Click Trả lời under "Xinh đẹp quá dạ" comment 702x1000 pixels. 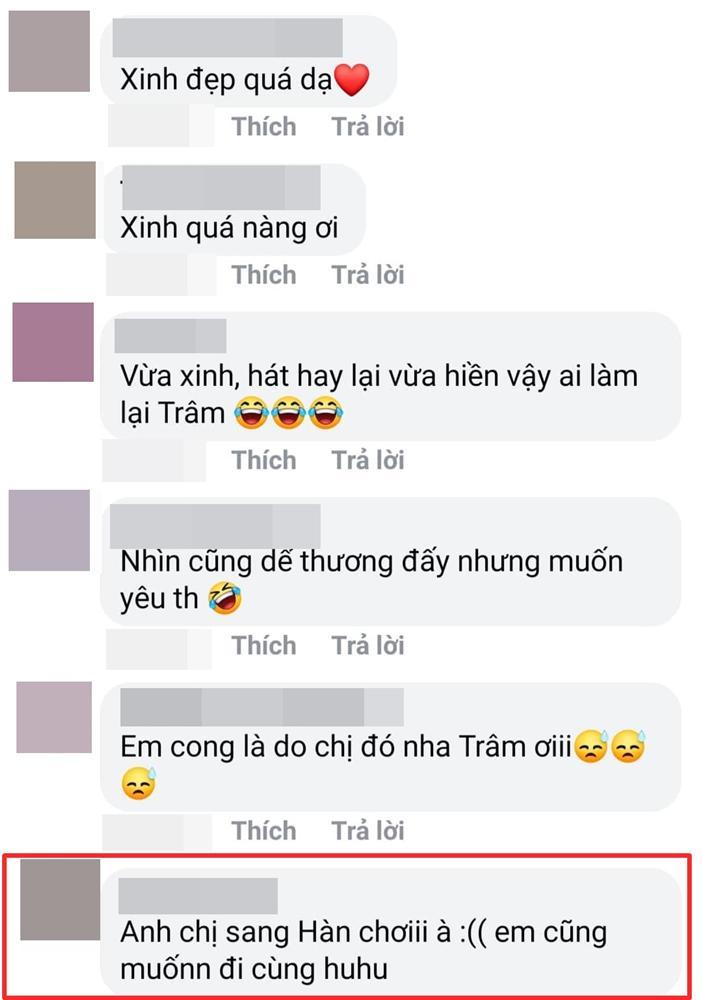pyautogui.click(x=368, y=126)
